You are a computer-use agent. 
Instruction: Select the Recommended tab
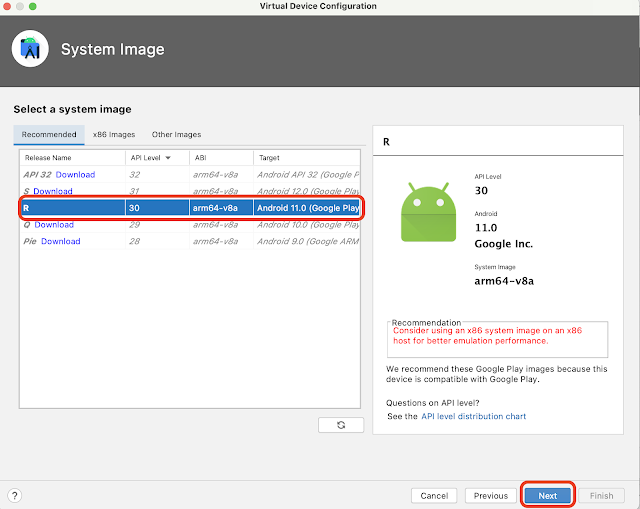(x=50, y=134)
